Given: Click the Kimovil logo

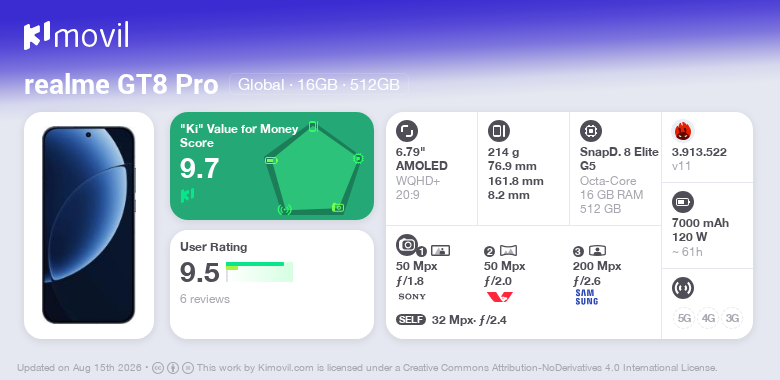Looking at the screenshot, I should 76,36.
